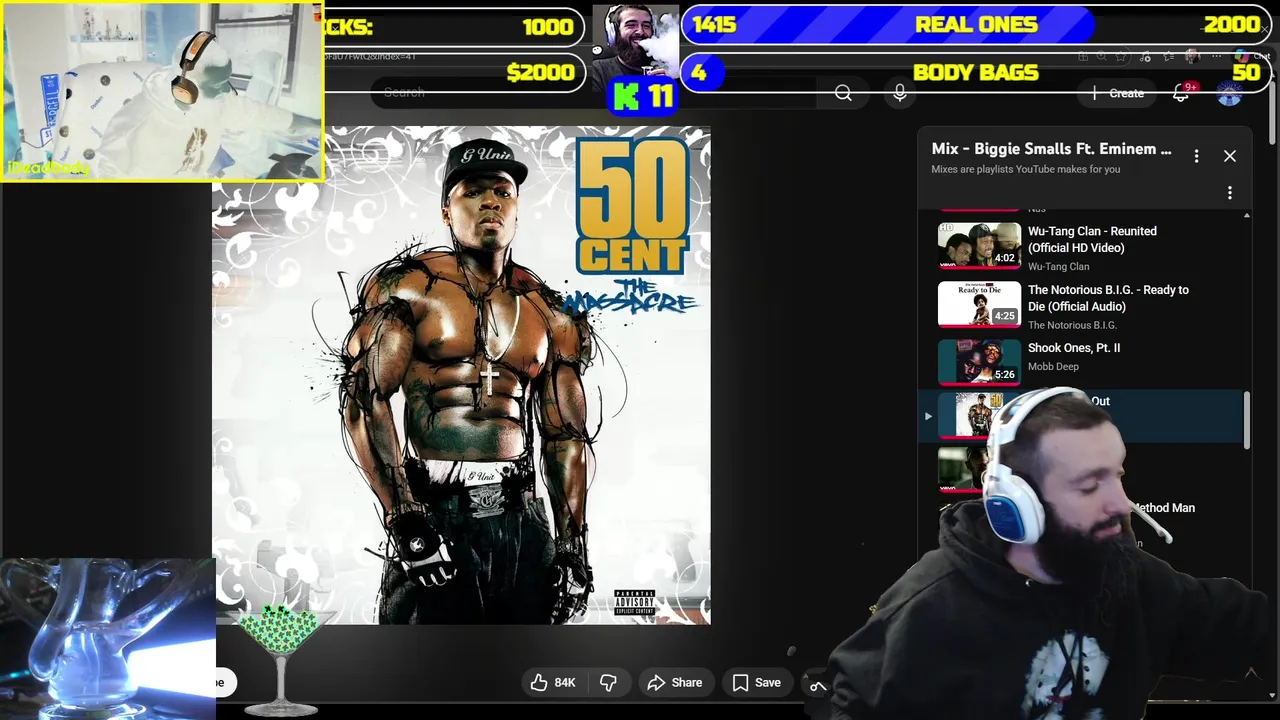Play The Notorious B.I.G. - Ready to Die
The height and width of the screenshot is (720, 1280).
click(x=1108, y=298)
